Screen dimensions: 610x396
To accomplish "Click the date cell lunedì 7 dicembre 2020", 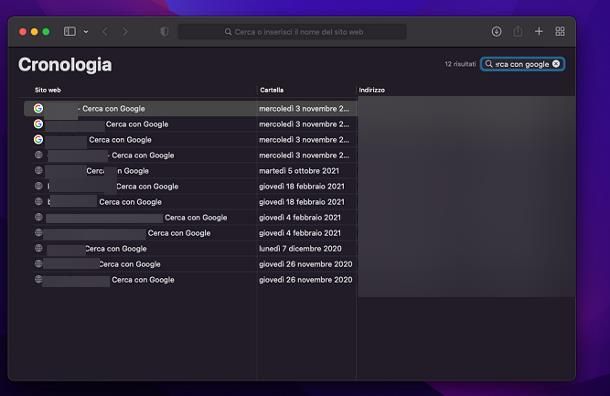I will tap(300, 249).
